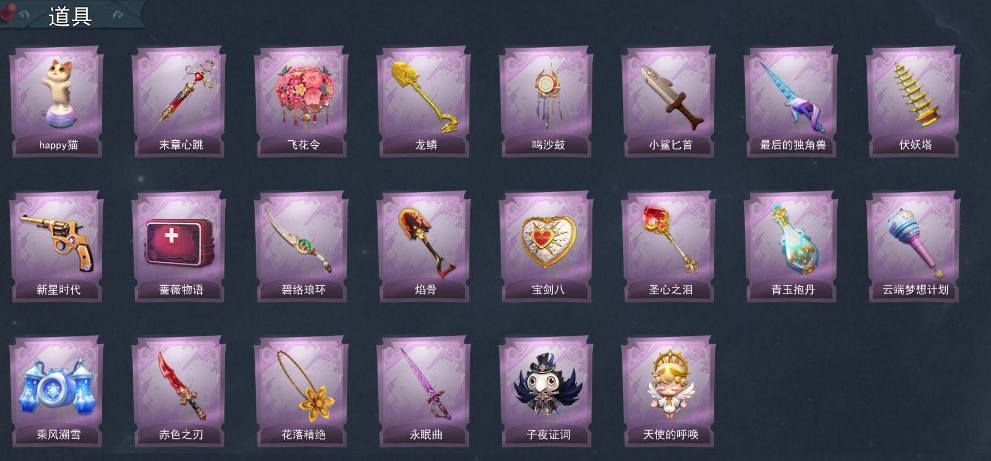Select the 圣心之泪 ruby scepter
This screenshot has height=461, width=991.
(669, 247)
